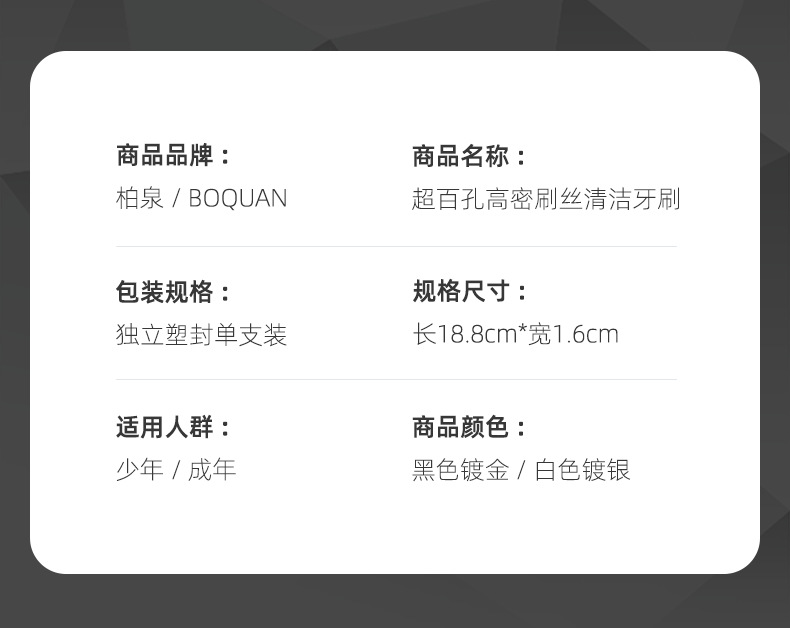The image size is (790, 628).
Task: Click the 长18.8cm length value
Action: click(x=463, y=334)
